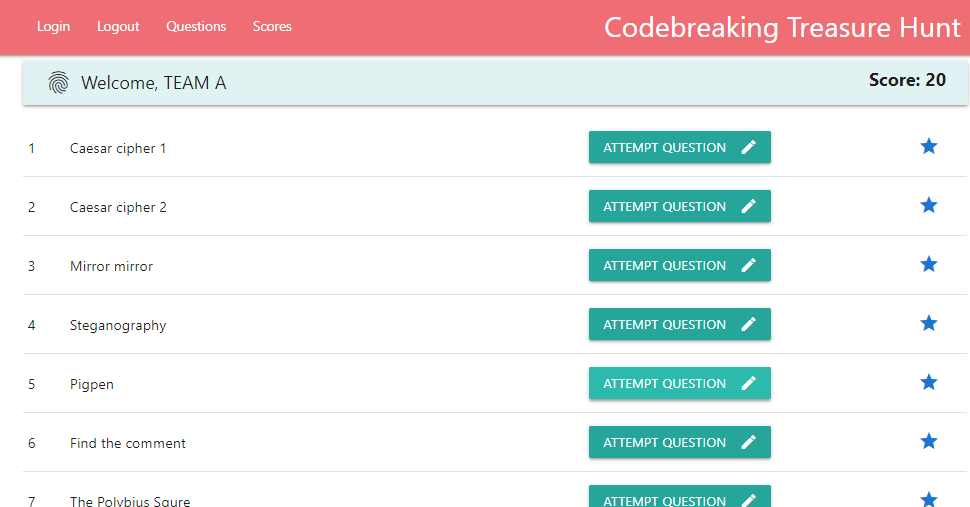The height and width of the screenshot is (507, 970).
Task: Click the star icon for Caesar cipher 1
Action: (x=929, y=147)
